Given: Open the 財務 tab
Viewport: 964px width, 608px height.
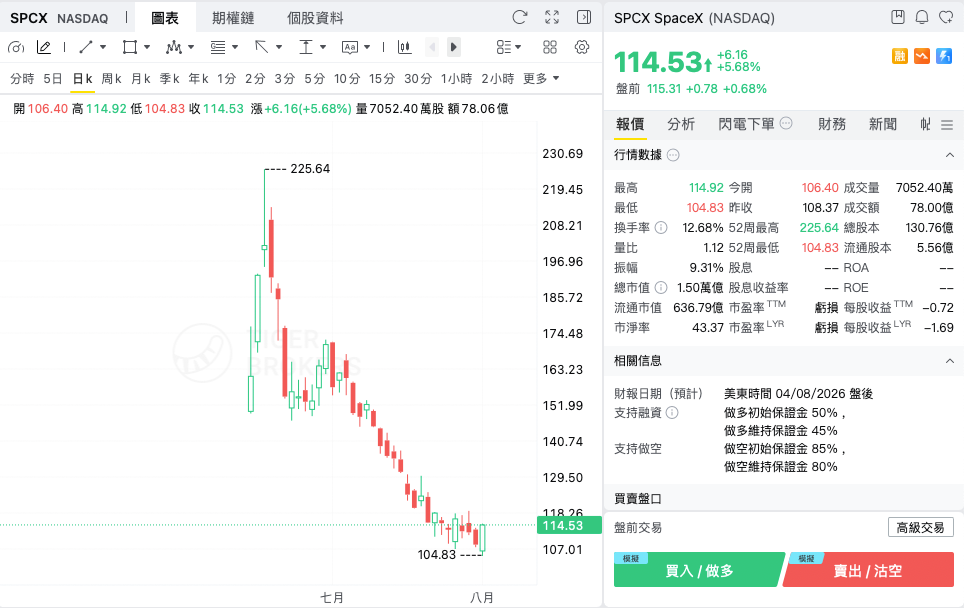Looking at the screenshot, I should click(832, 124).
